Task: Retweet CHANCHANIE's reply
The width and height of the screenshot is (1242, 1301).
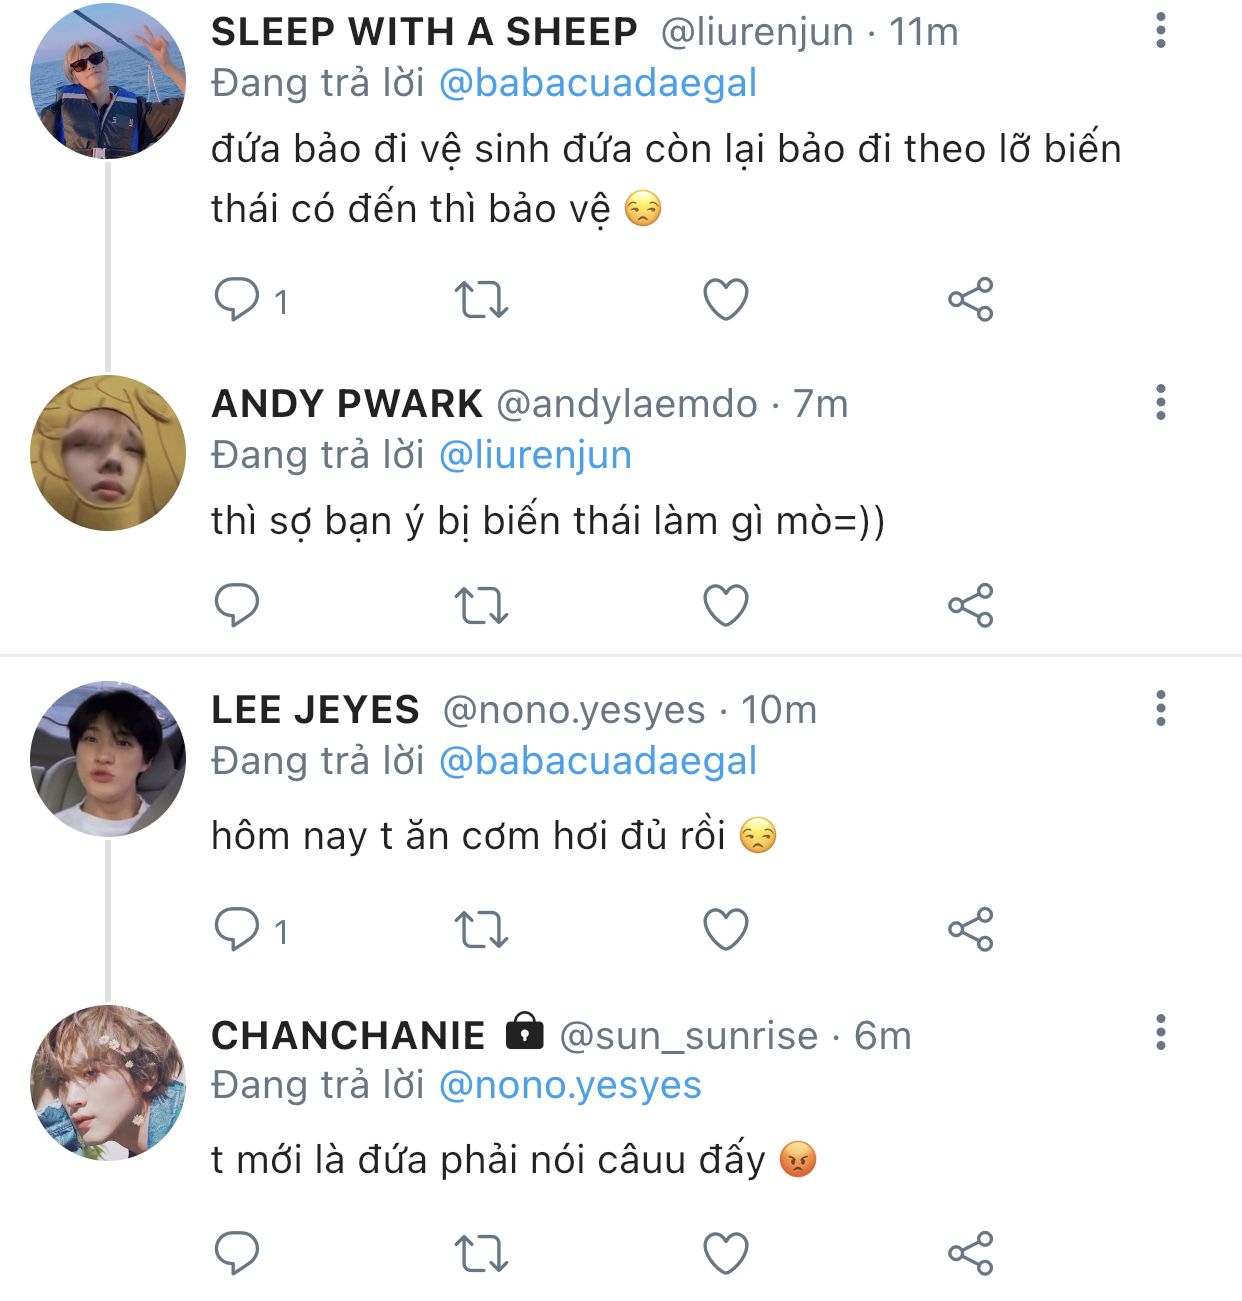Action: [481, 1253]
